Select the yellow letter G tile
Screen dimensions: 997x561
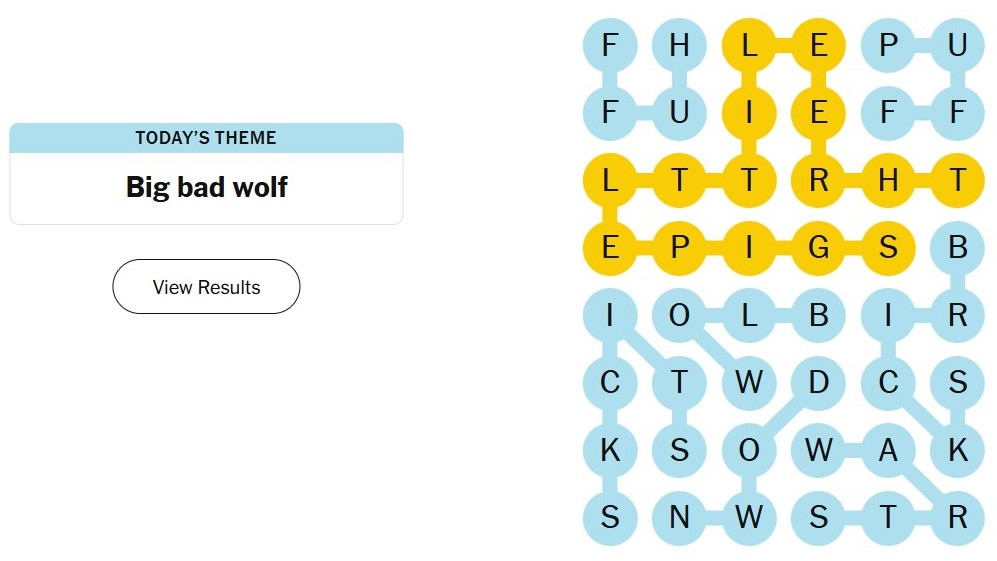(x=818, y=247)
